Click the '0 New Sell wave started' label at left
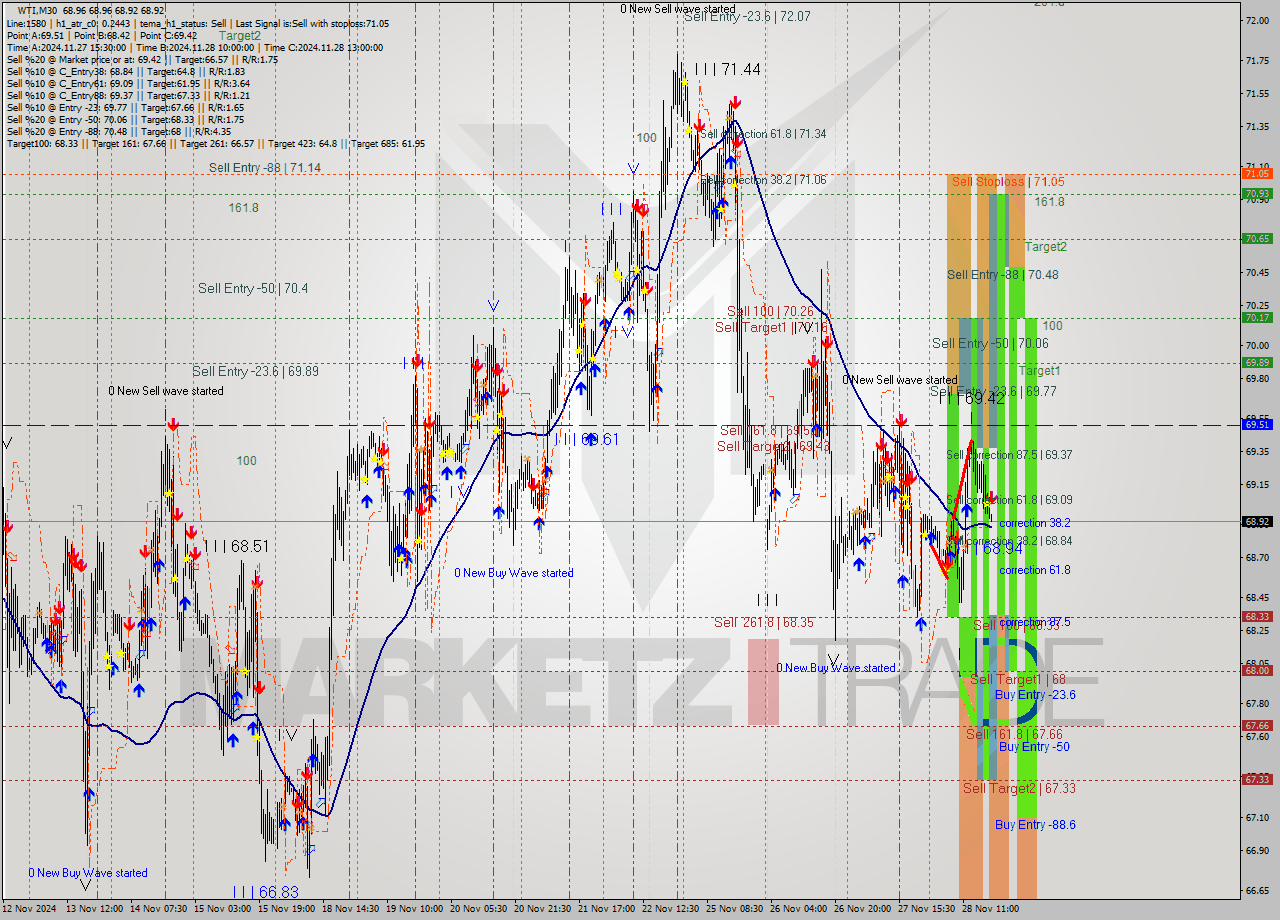The image size is (1280, 920). click(166, 390)
